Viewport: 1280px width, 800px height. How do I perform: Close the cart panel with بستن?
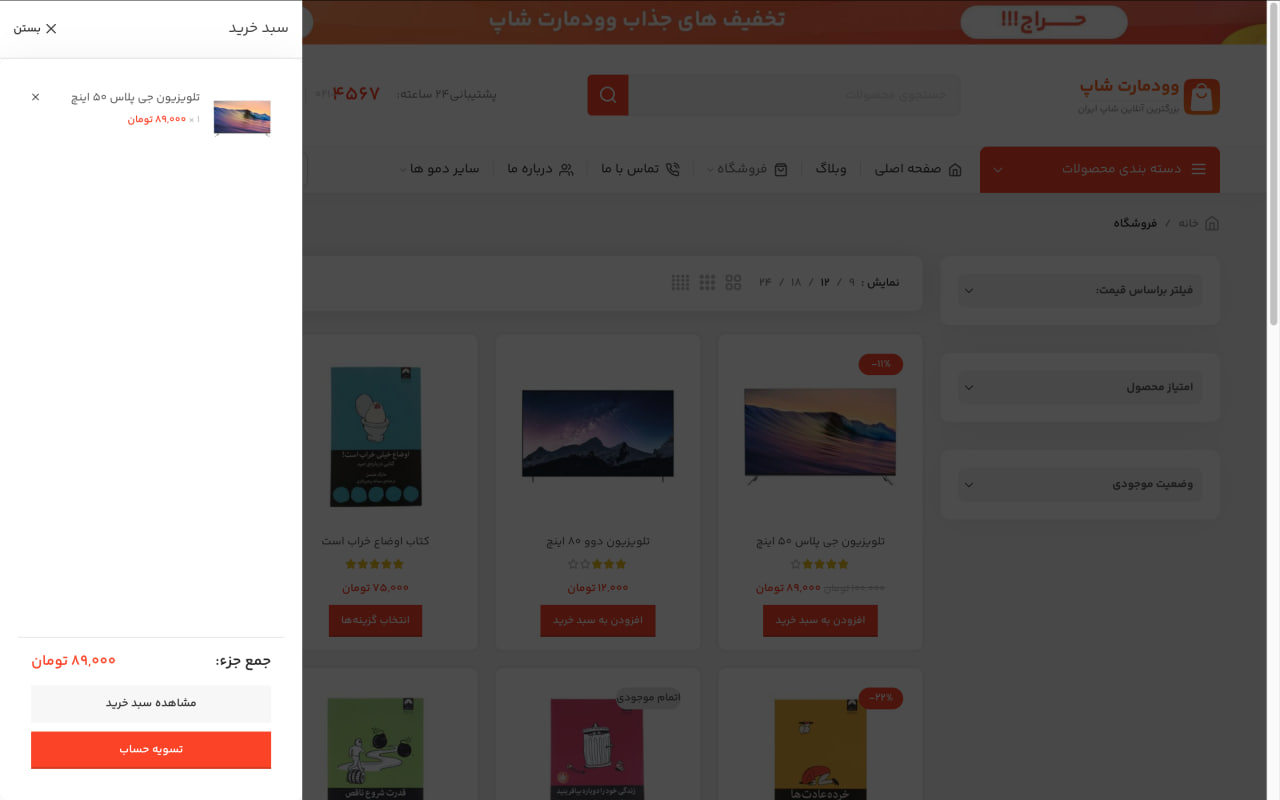tap(35, 28)
